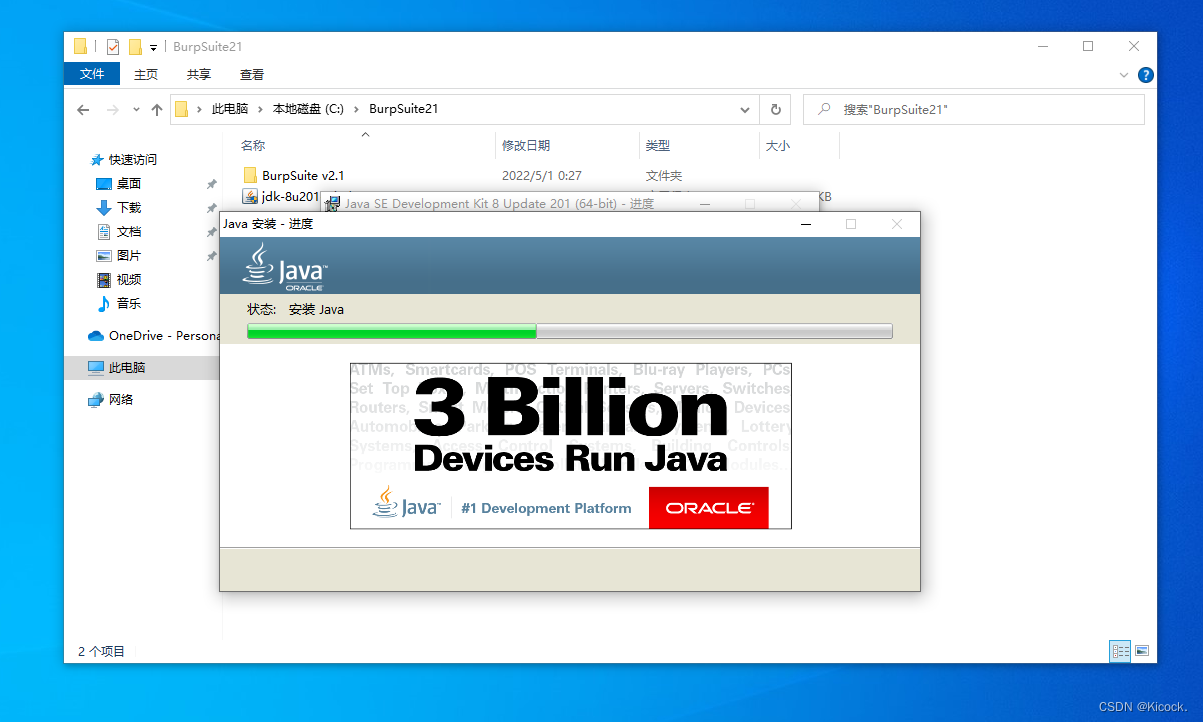The height and width of the screenshot is (722, 1203).
Task: Switch to large icons view
Action: [1141, 651]
